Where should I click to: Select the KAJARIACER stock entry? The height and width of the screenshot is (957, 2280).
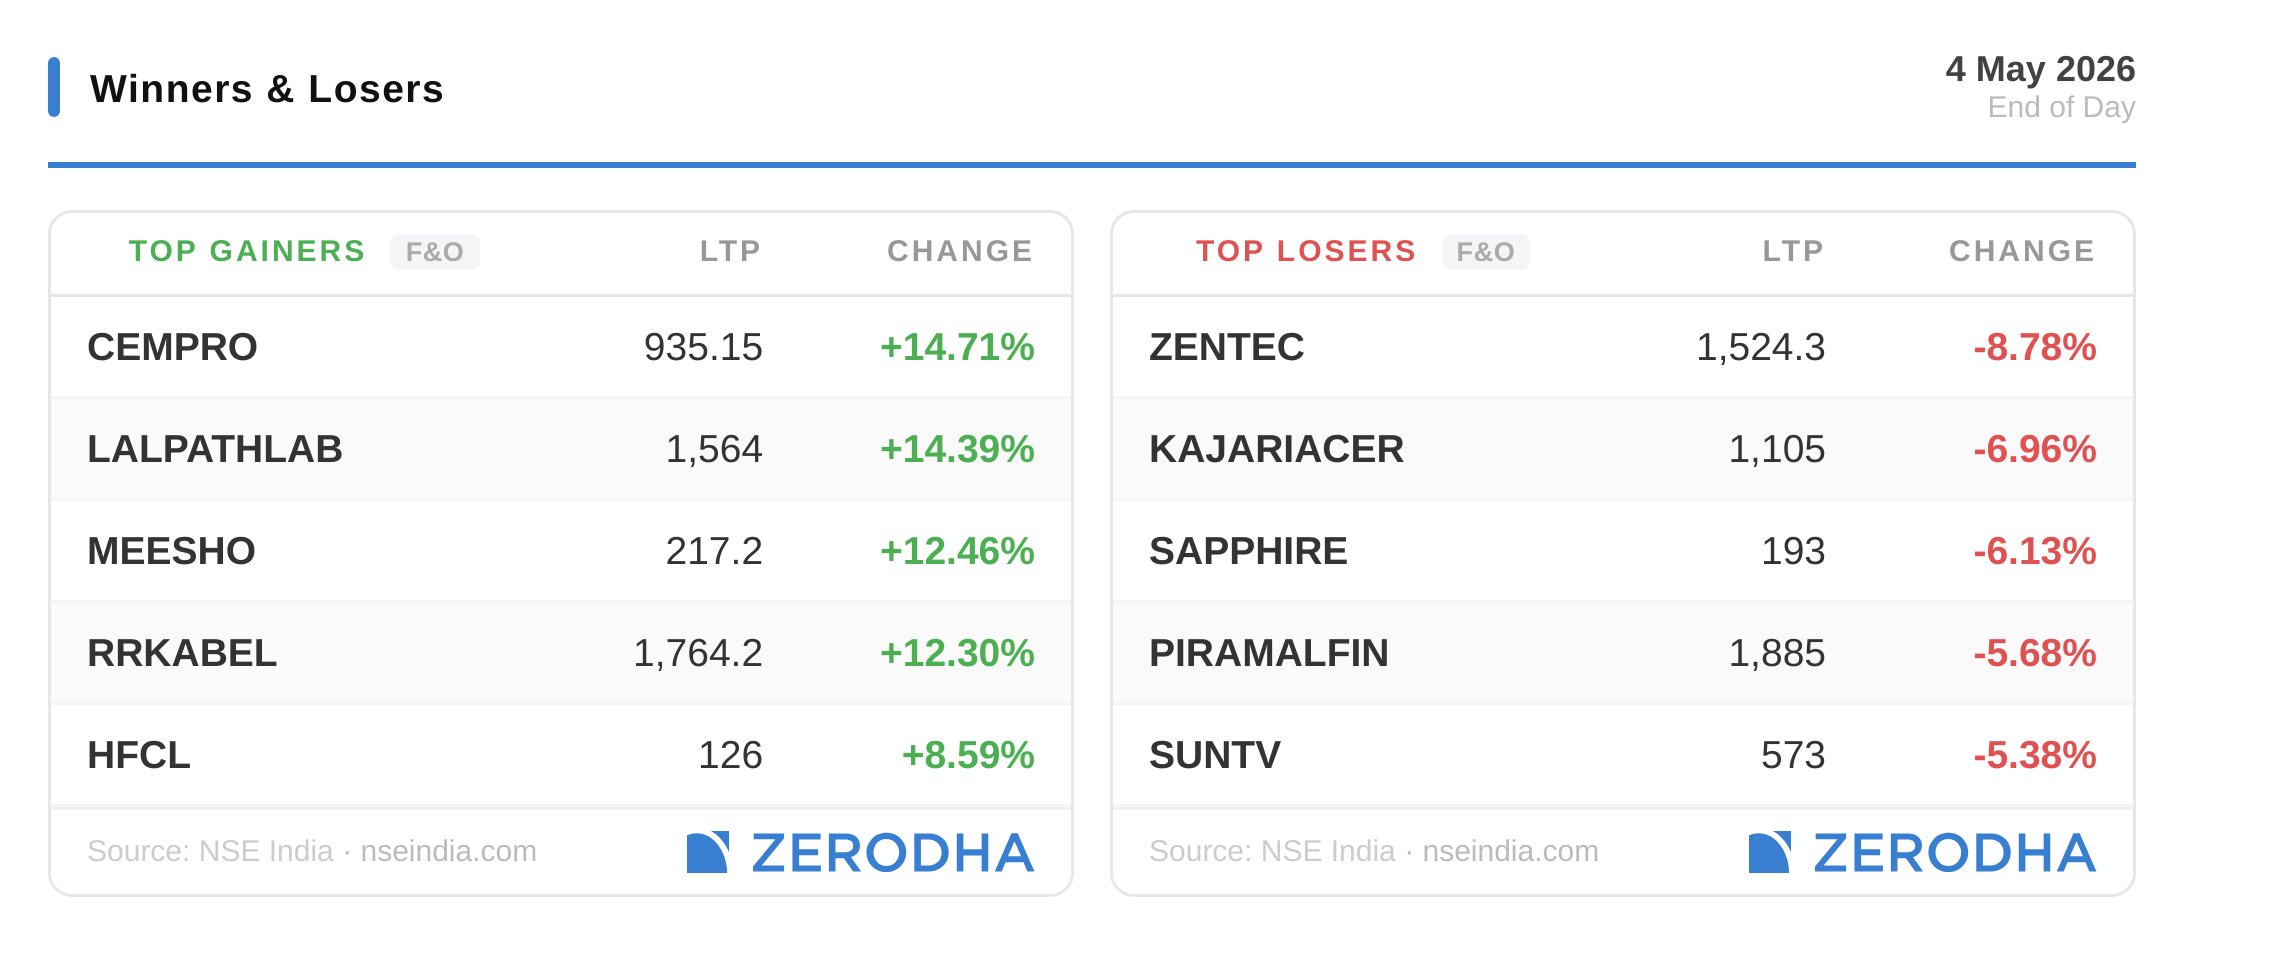tap(1623, 449)
